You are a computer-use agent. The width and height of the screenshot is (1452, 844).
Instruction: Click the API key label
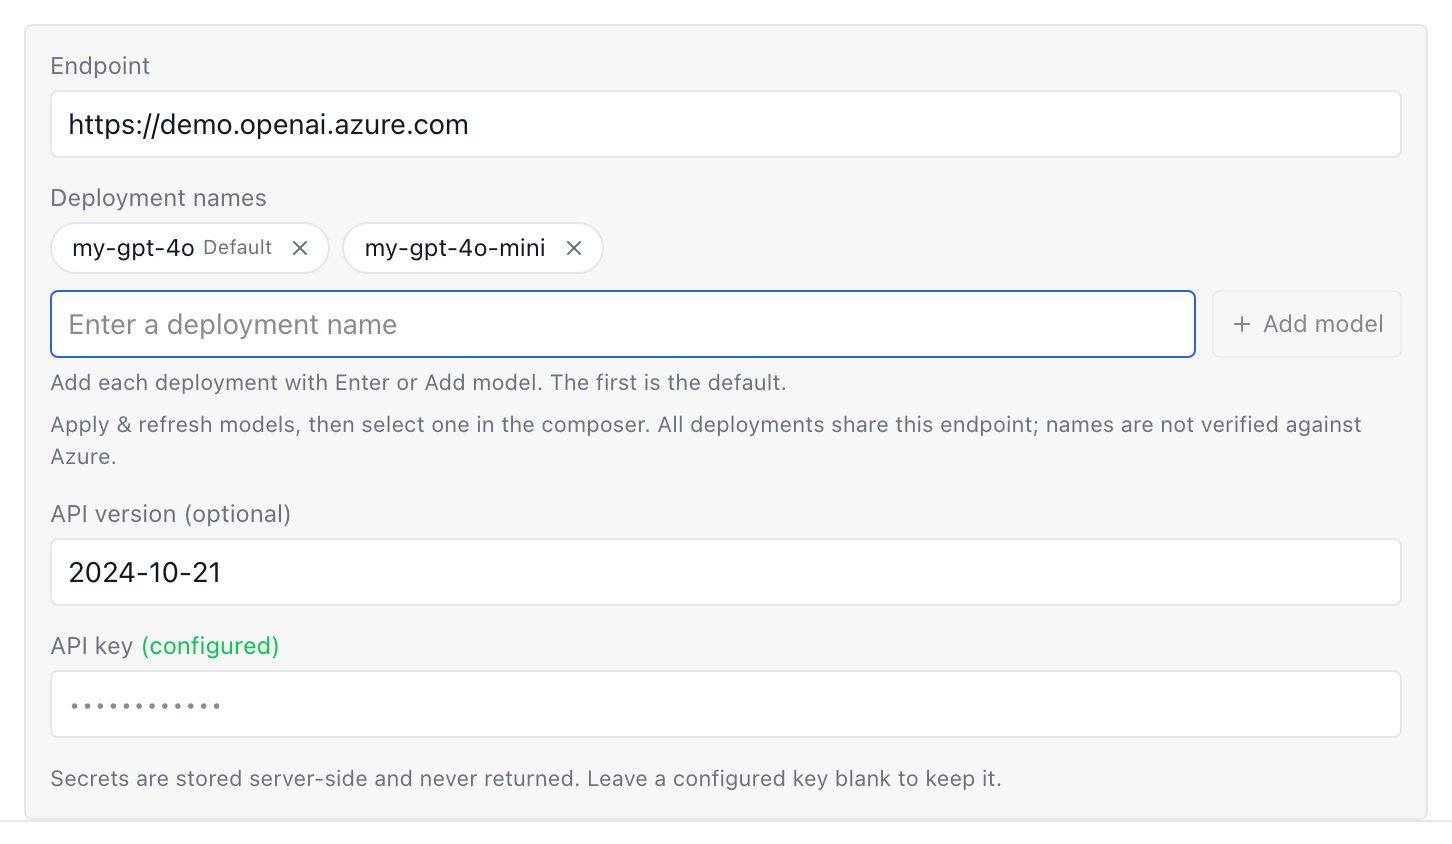coord(92,646)
